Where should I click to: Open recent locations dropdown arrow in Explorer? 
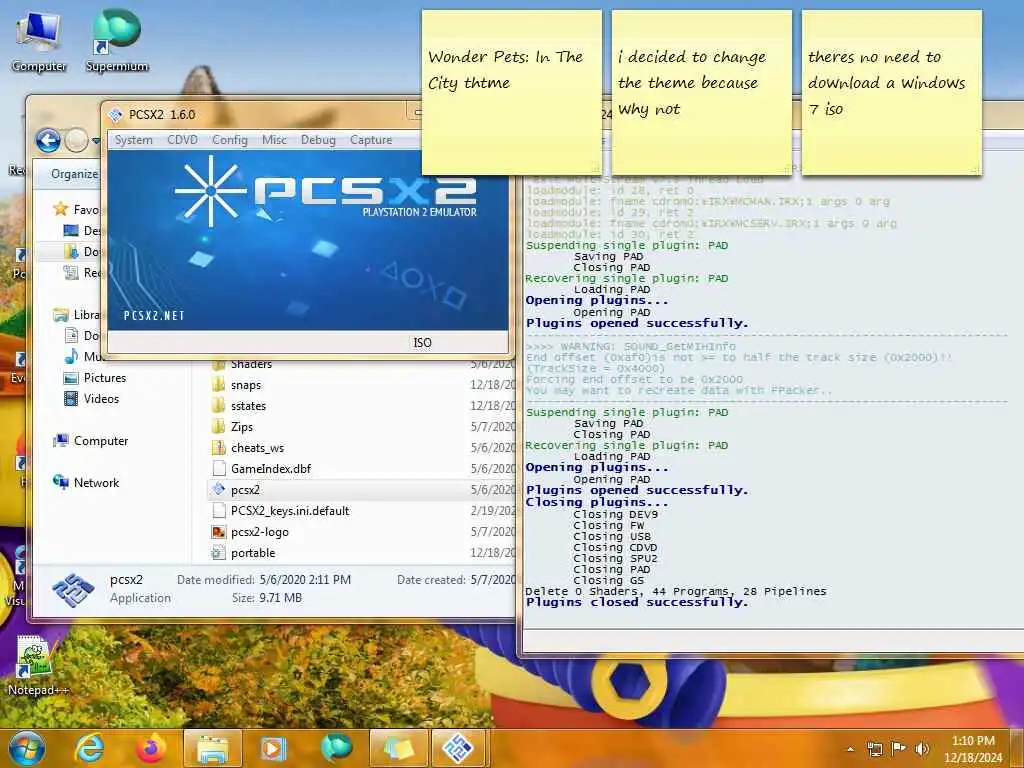[96, 140]
